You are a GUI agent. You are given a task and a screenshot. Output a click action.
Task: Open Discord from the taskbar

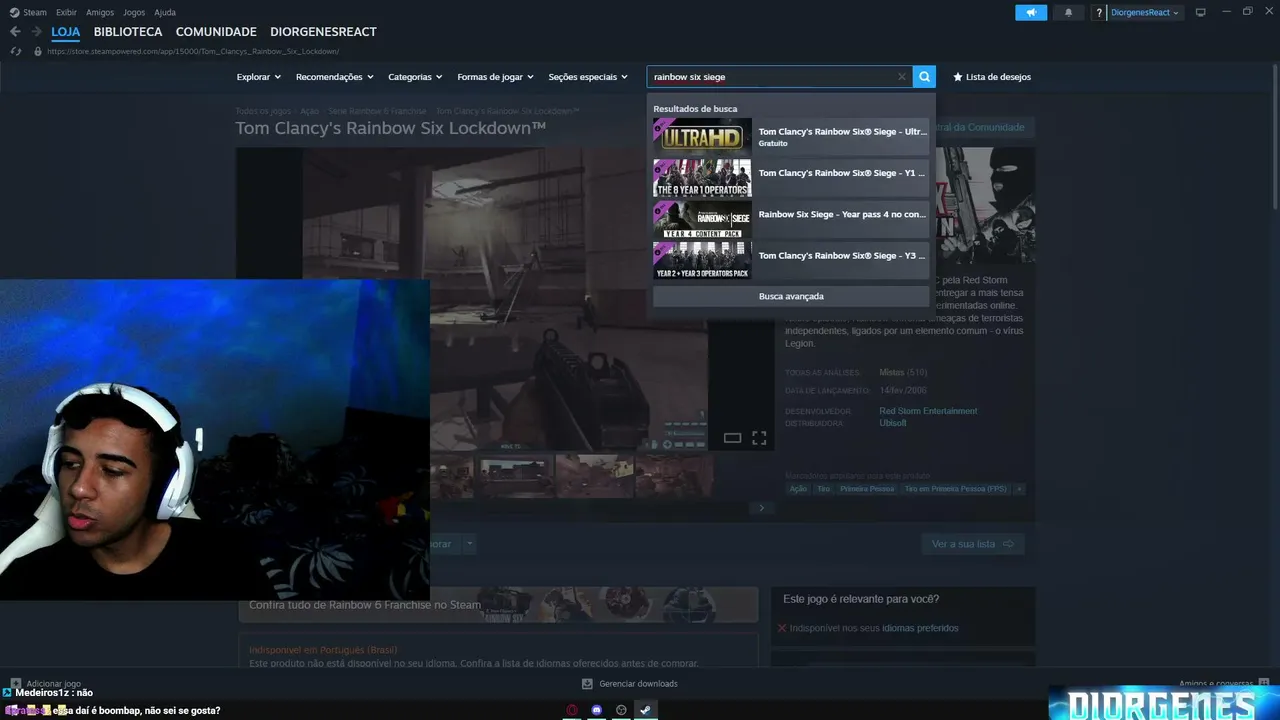point(597,710)
